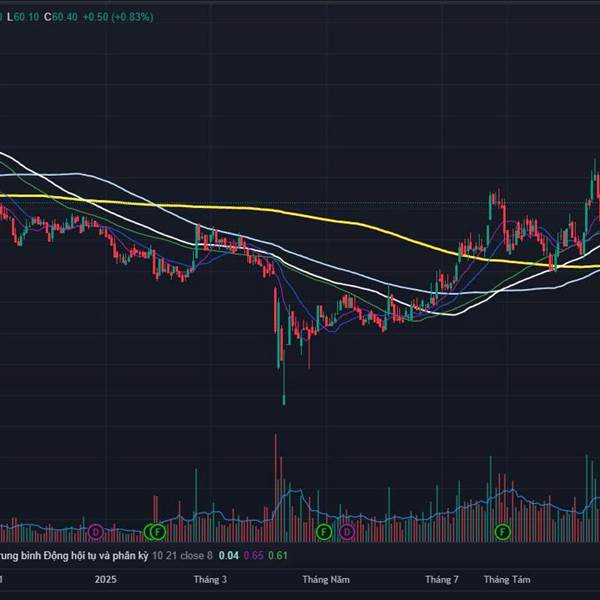
Task: Click the price change +0.50 (+0.83%)
Action: [118, 17]
